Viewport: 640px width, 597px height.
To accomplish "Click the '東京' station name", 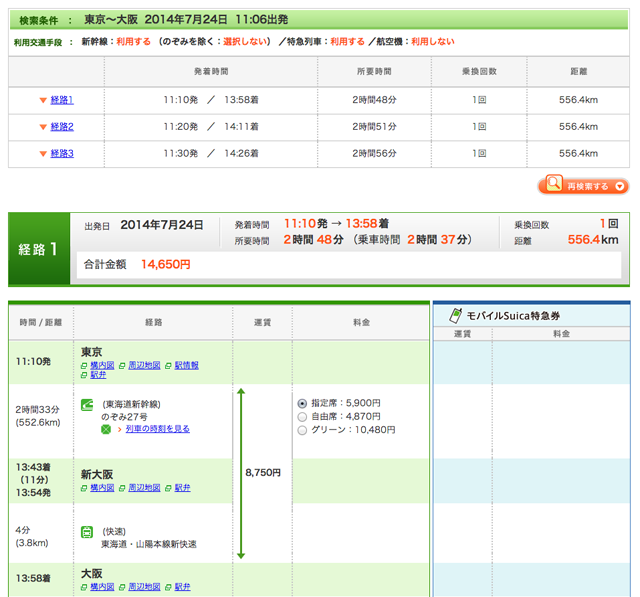I will [x=91, y=352].
